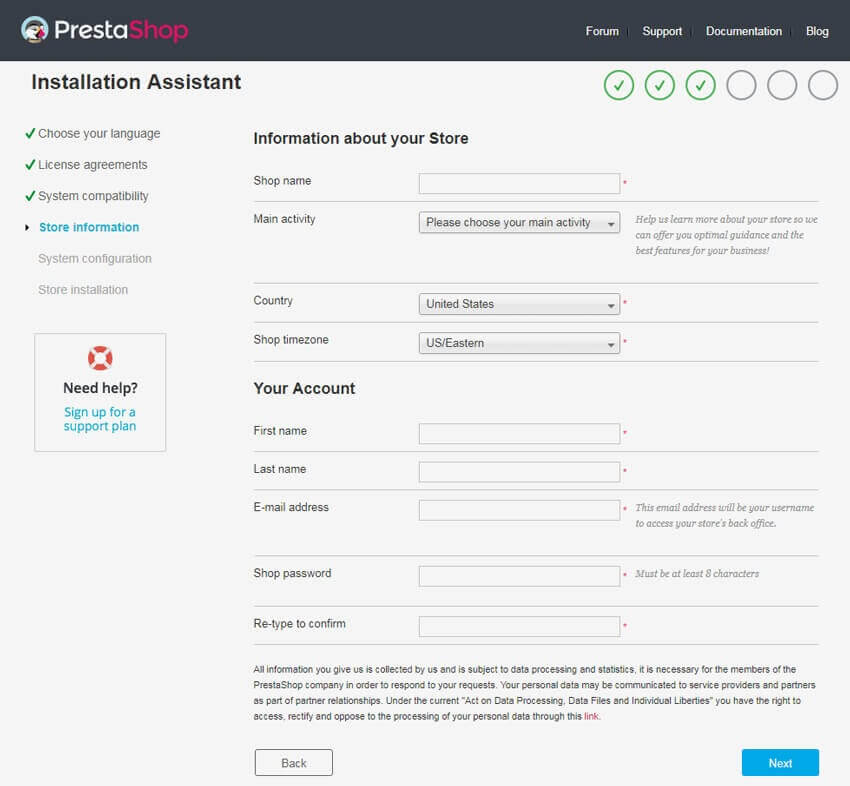Click the Next button
Image resolution: width=850 pixels, height=786 pixels.
click(780, 762)
